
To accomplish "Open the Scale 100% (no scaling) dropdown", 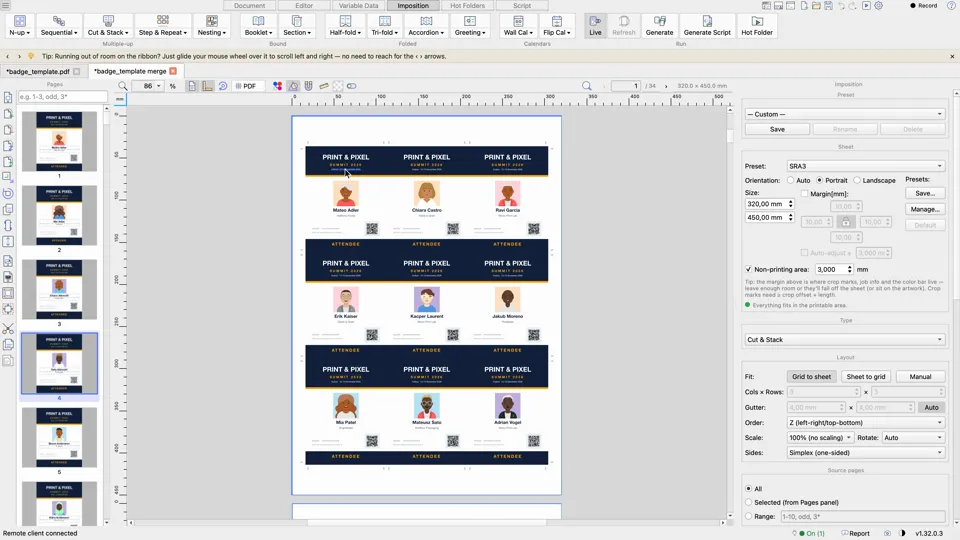I will tap(820, 438).
